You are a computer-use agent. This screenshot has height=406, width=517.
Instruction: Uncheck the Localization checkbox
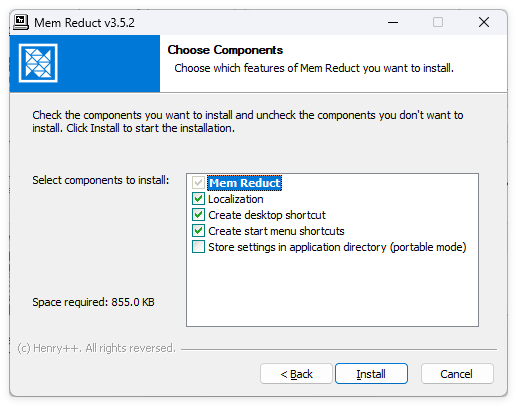pos(198,199)
